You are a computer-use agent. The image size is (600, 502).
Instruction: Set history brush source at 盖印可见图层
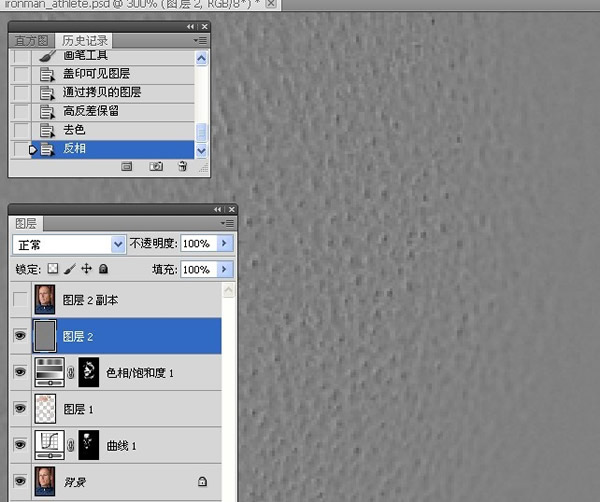pos(21,74)
